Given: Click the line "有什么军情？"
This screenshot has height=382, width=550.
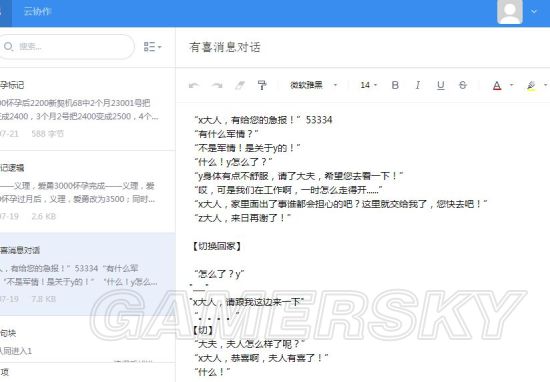Looking at the screenshot, I should coord(227,134).
